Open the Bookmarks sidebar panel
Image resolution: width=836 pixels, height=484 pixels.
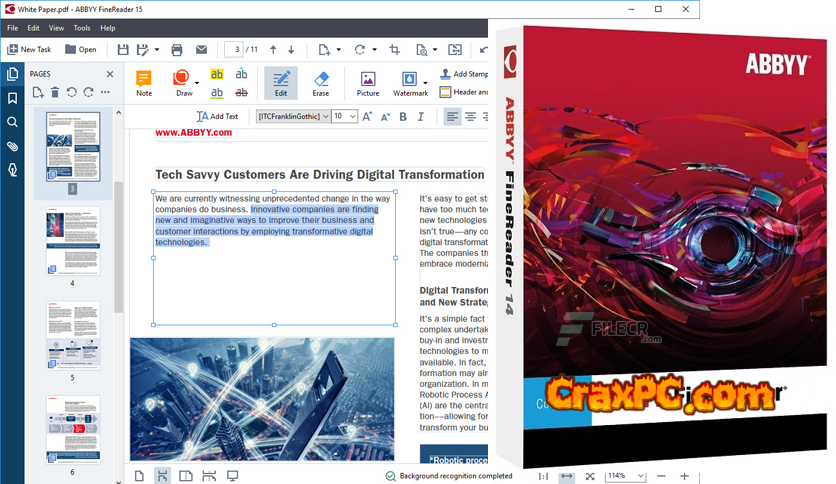(12, 98)
